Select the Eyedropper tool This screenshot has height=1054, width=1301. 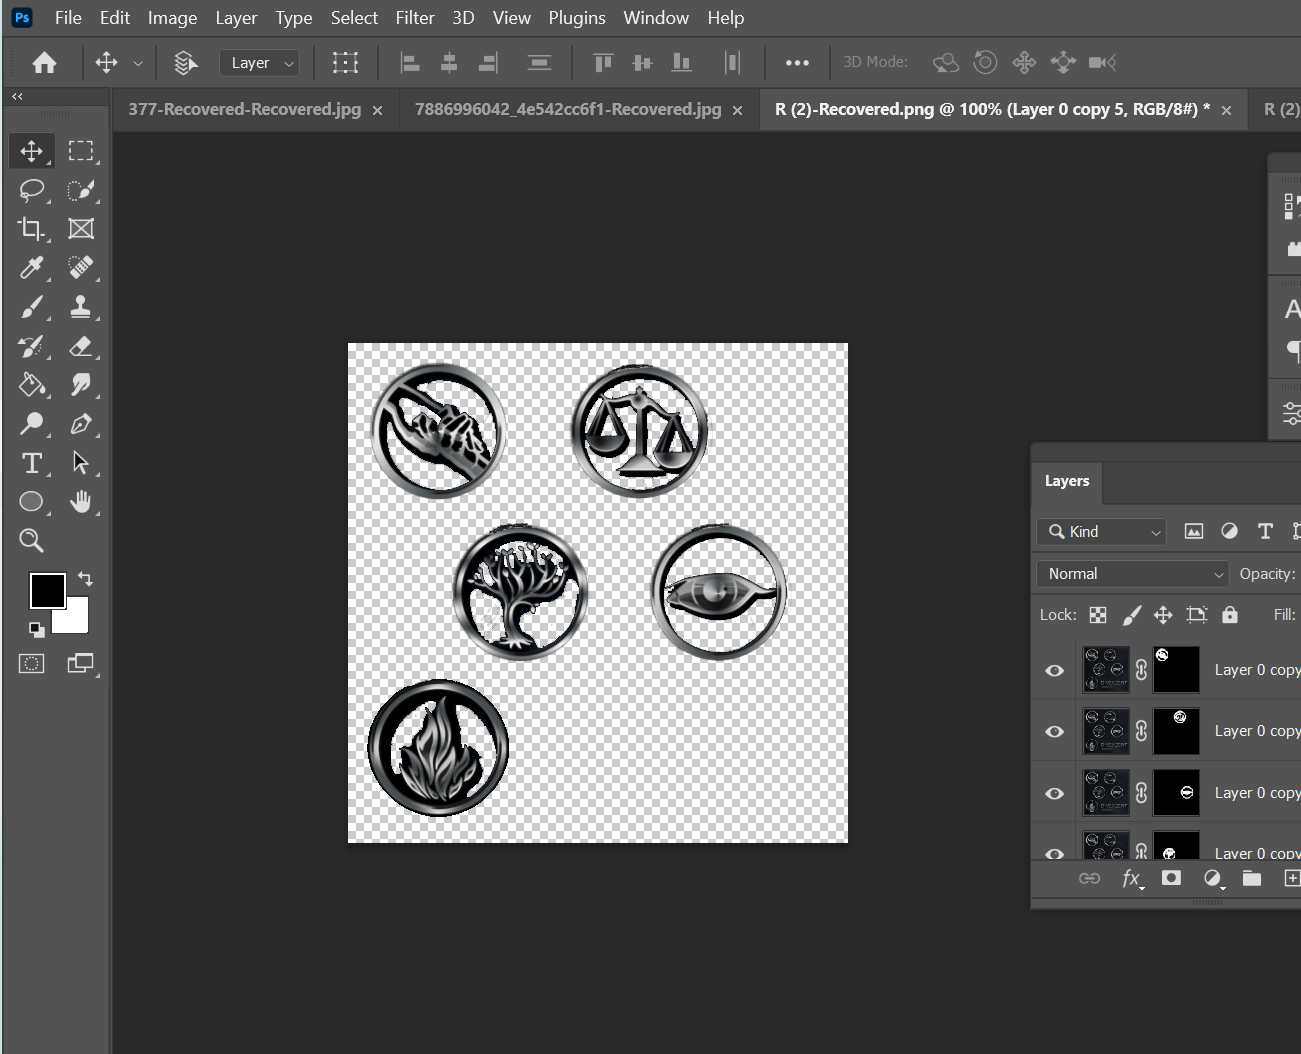click(x=31, y=268)
